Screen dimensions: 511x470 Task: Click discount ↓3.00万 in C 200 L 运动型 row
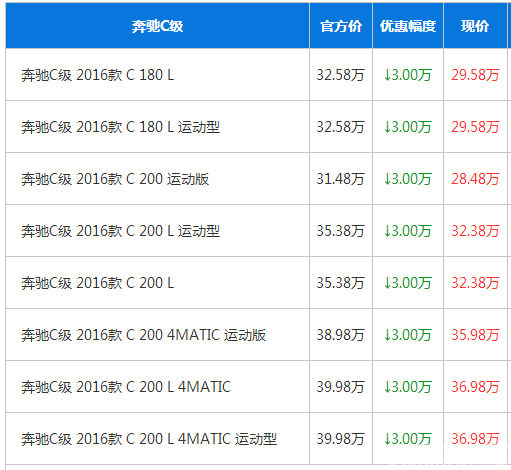point(408,231)
